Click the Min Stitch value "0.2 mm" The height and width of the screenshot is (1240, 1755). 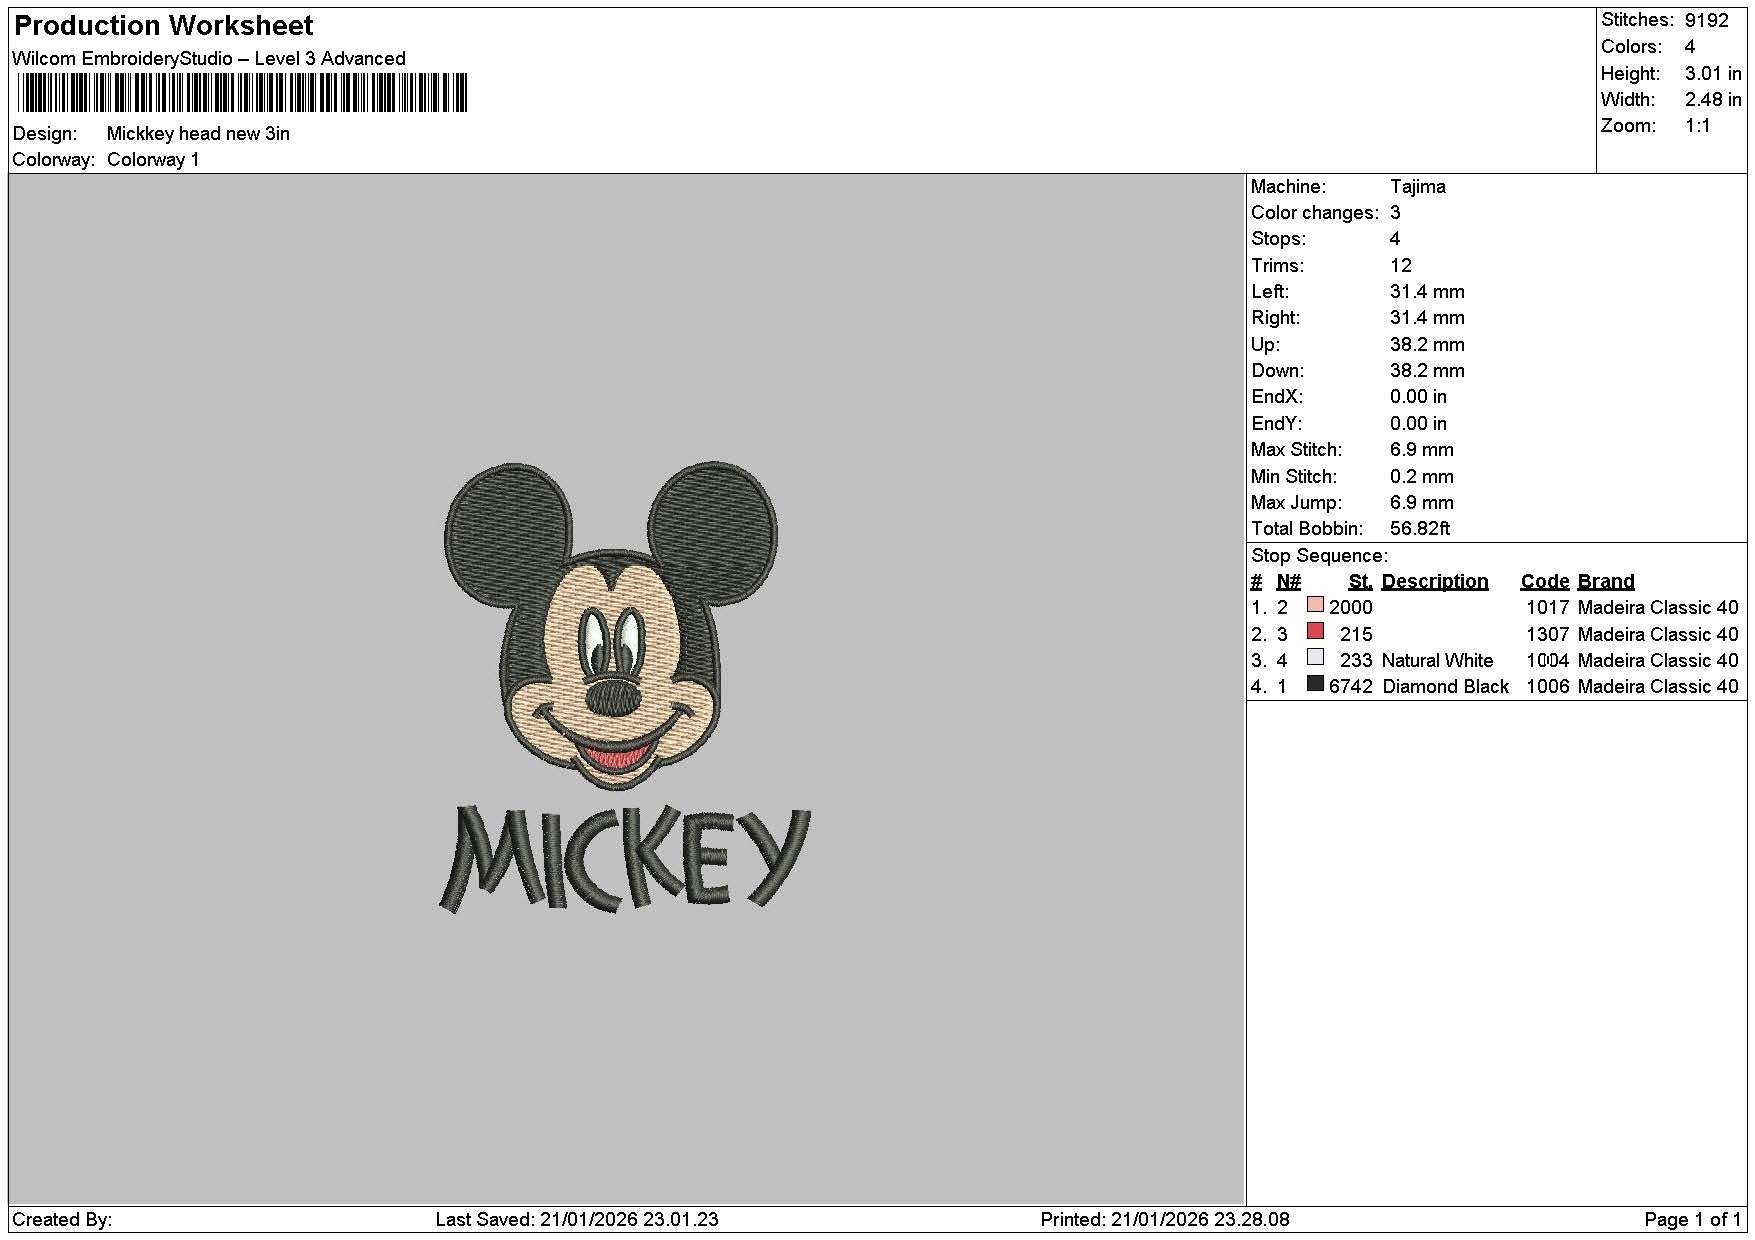tap(1422, 476)
